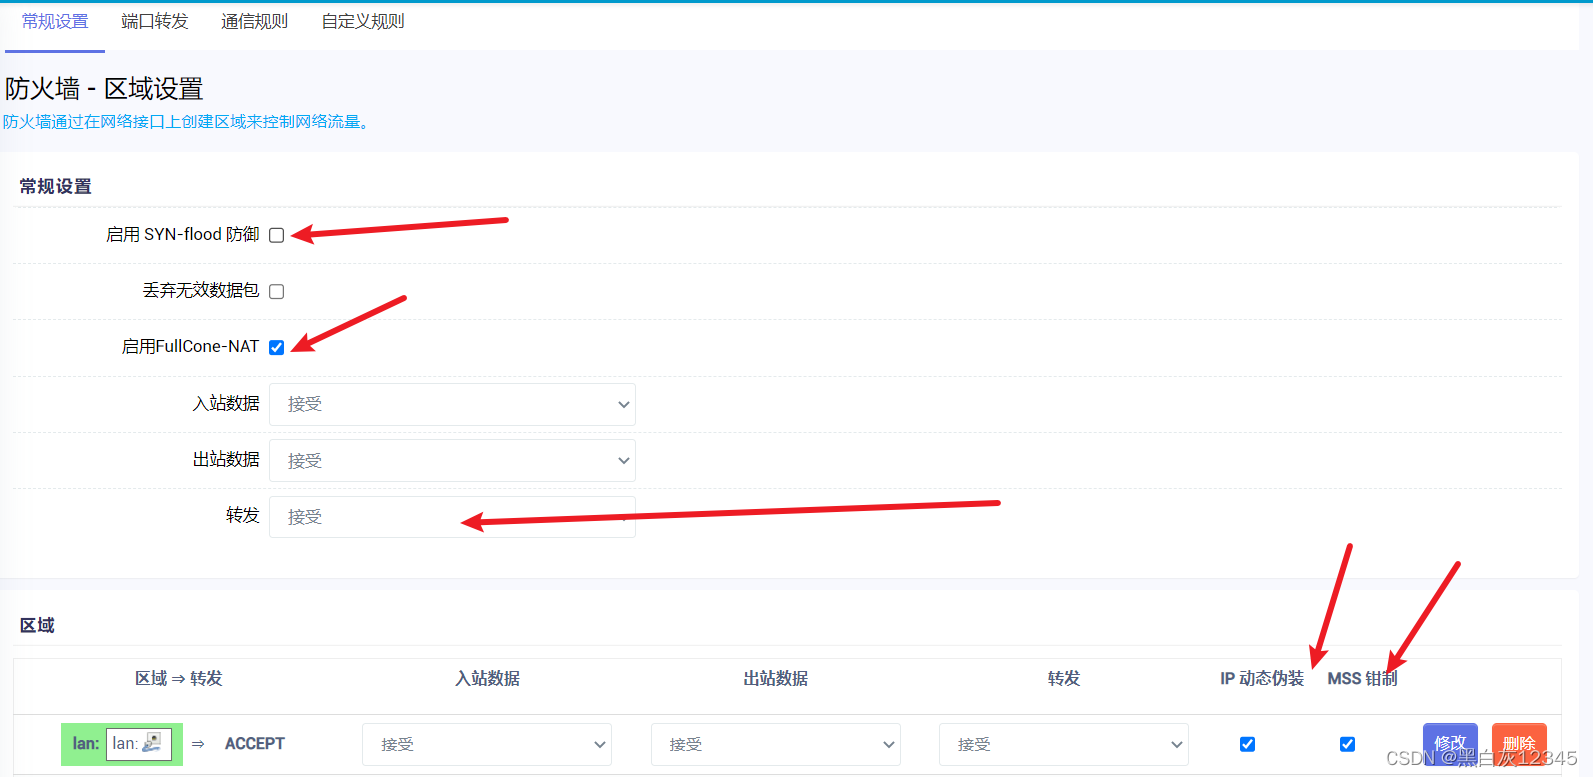Open the lan zone 出站数据 dropdown
1593x777 pixels.
coord(776,744)
